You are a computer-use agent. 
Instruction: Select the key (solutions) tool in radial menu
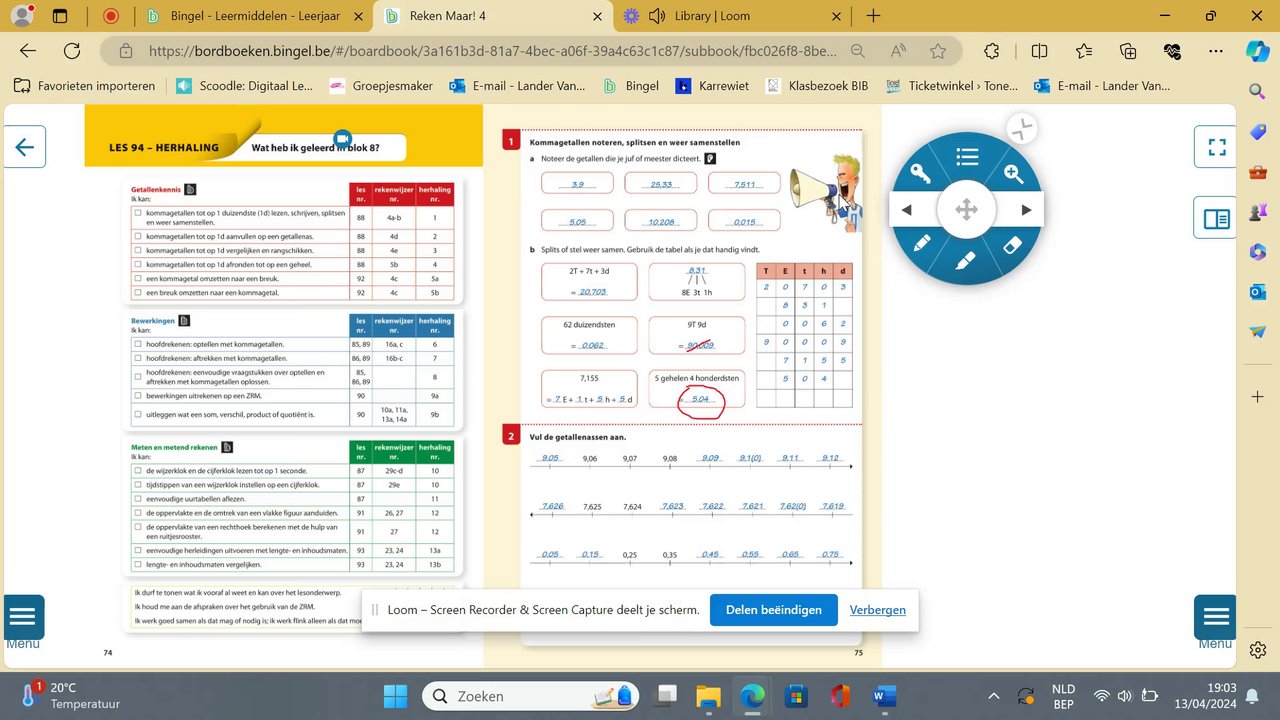920,174
